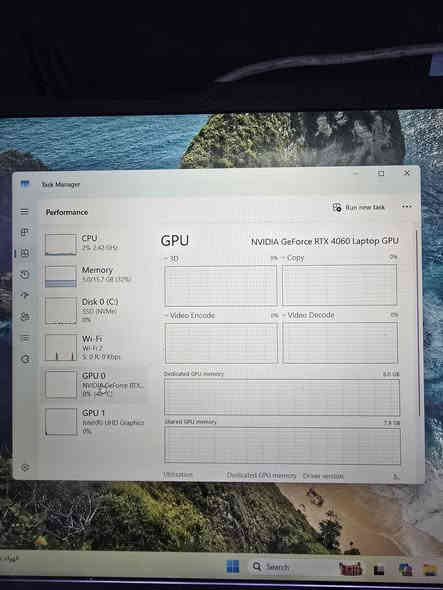Click the 'Performance' page heading
Viewport: 443px width, 590px height.
[x=67, y=212]
